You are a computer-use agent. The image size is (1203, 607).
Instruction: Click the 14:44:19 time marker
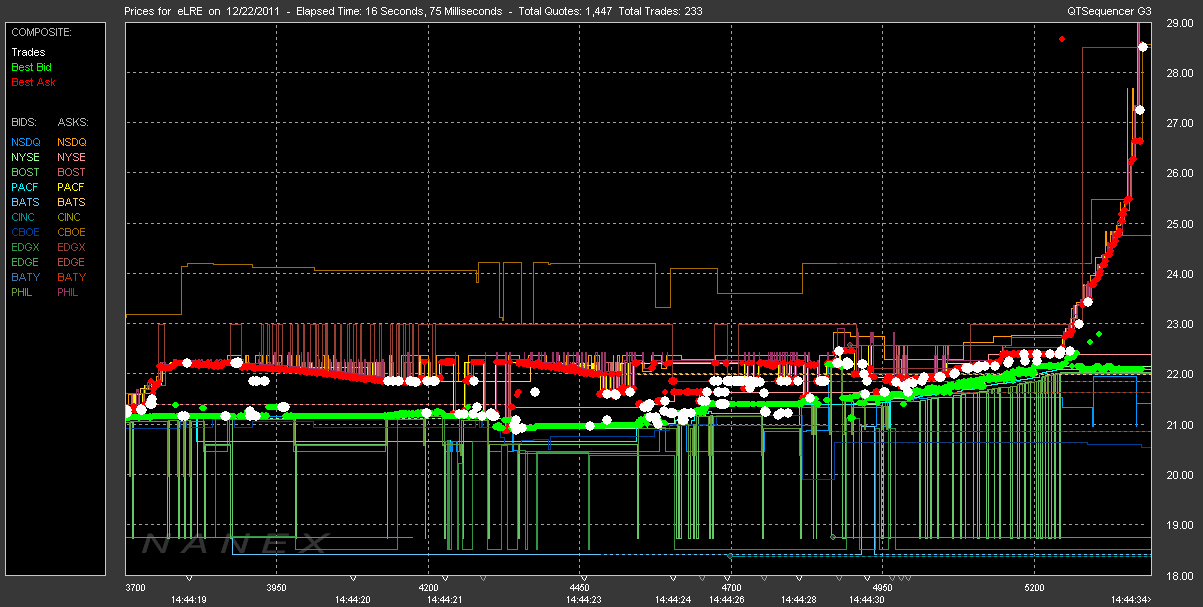click(x=188, y=599)
